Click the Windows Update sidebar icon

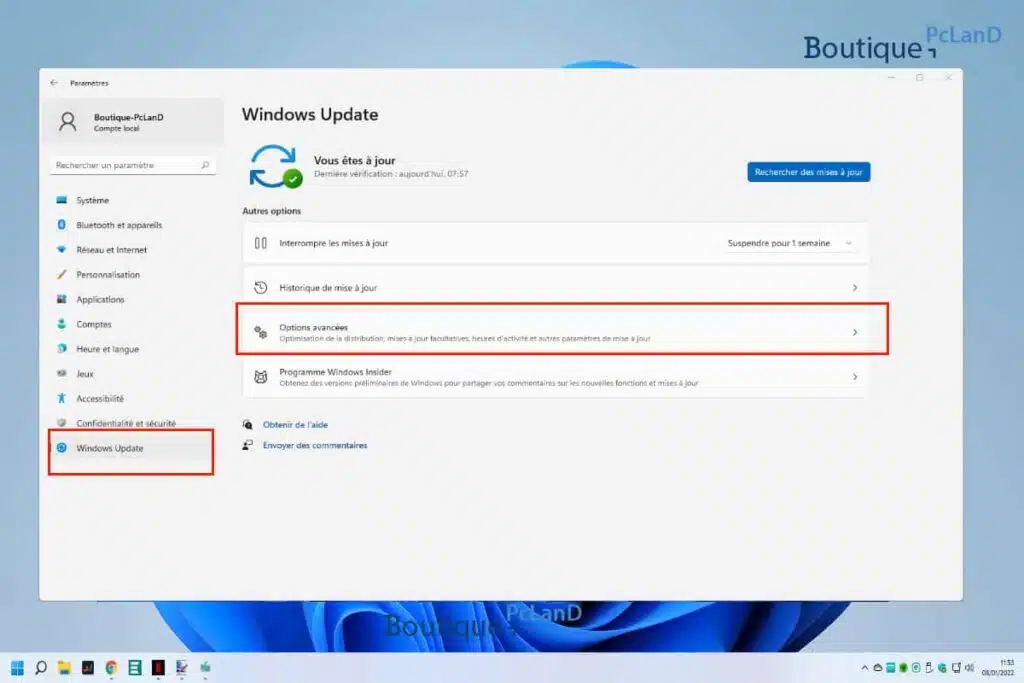[61, 448]
